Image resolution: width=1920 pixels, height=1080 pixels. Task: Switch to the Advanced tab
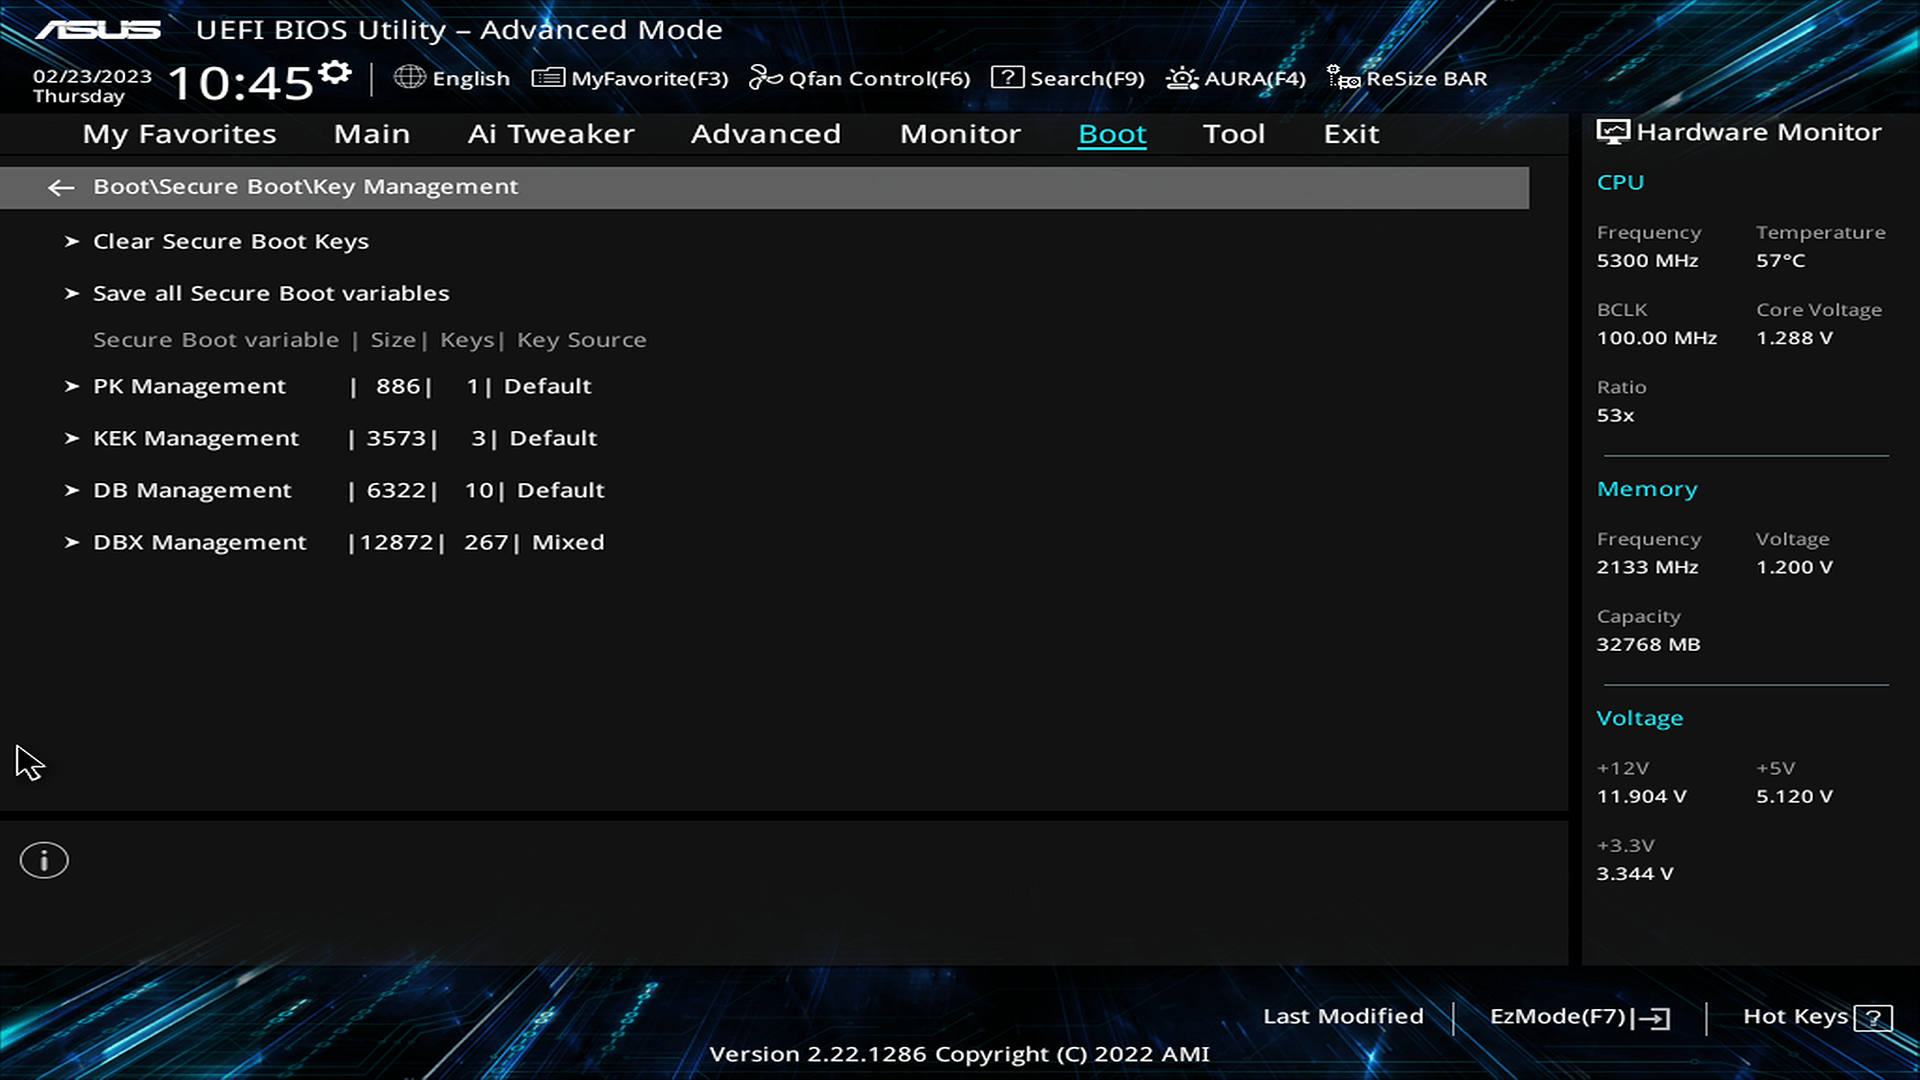[765, 134]
